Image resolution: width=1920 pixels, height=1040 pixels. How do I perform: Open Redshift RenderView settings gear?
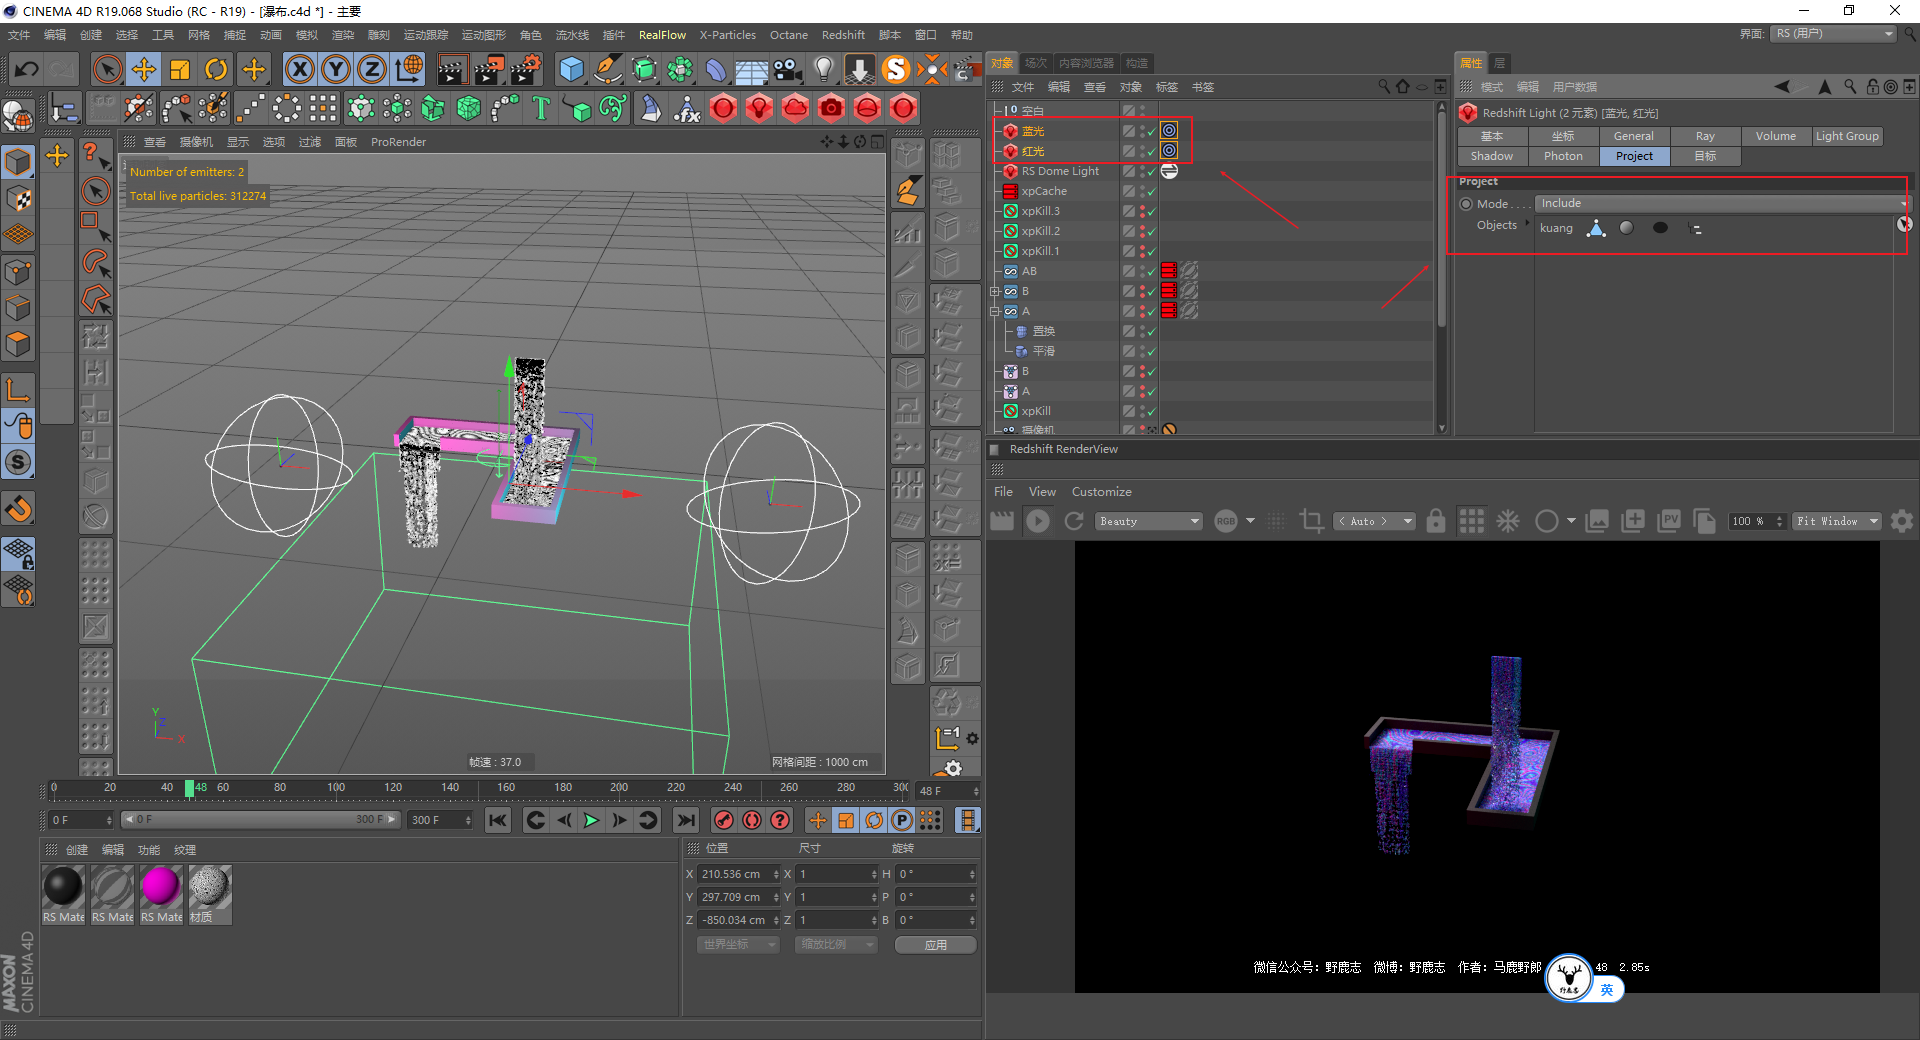click(x=1902, y=521)
